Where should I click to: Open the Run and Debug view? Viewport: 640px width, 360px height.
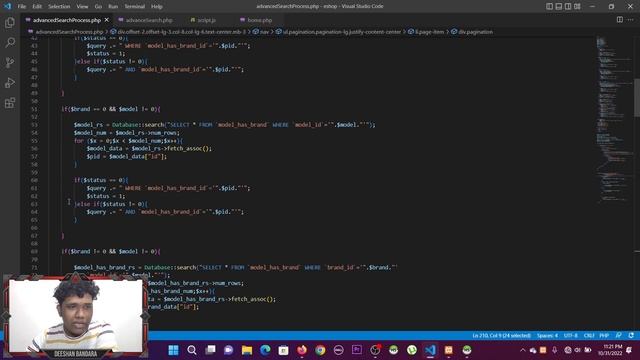pyautogui.click(x=10, y=82)
